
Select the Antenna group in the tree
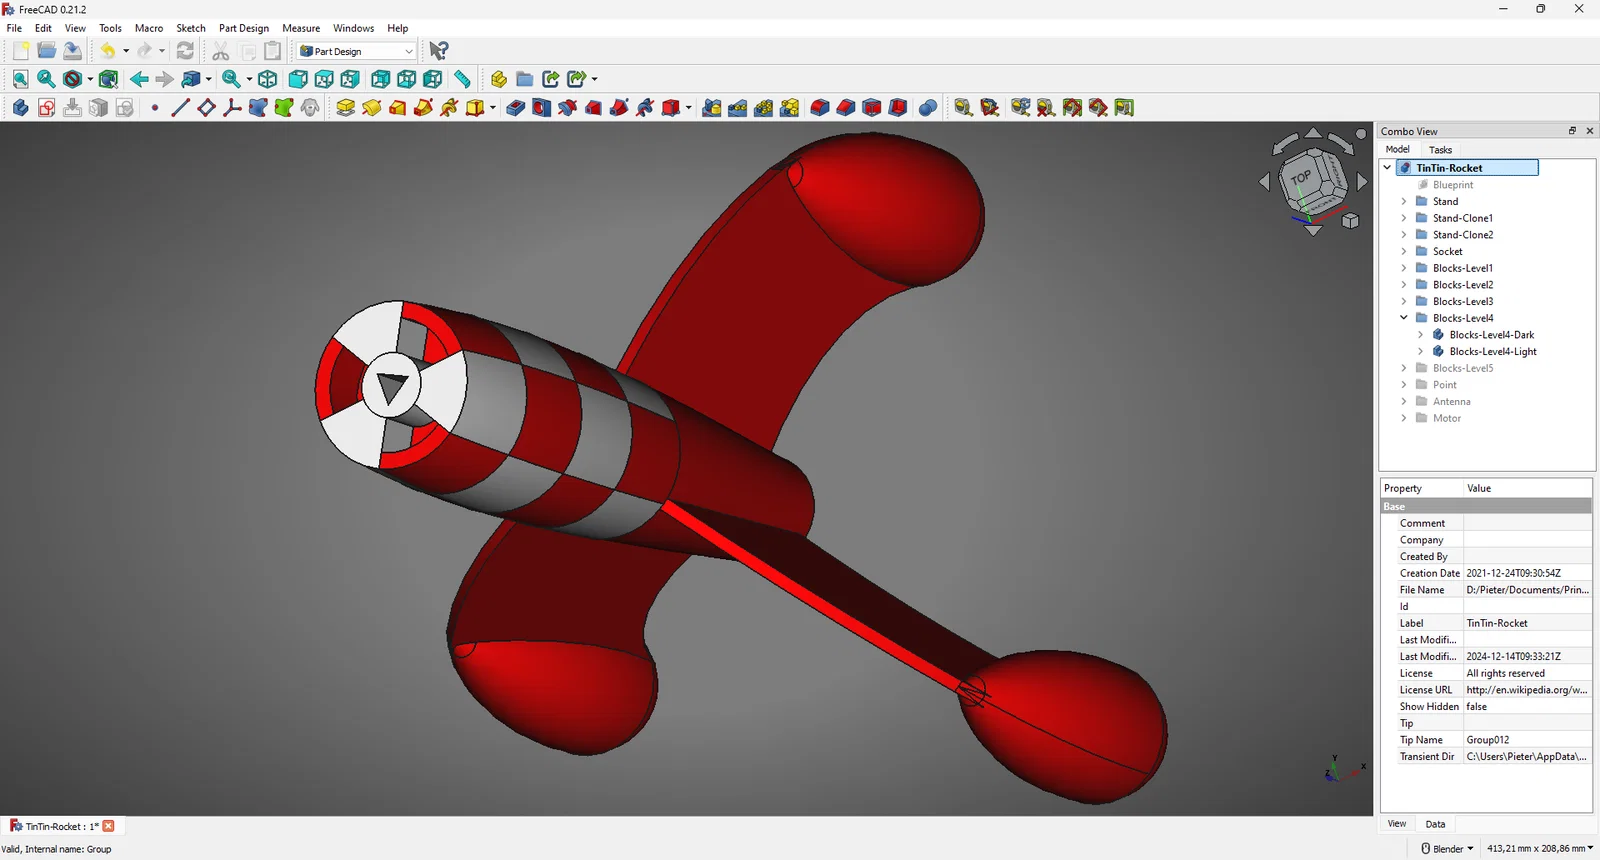[x=1451, y=402]
